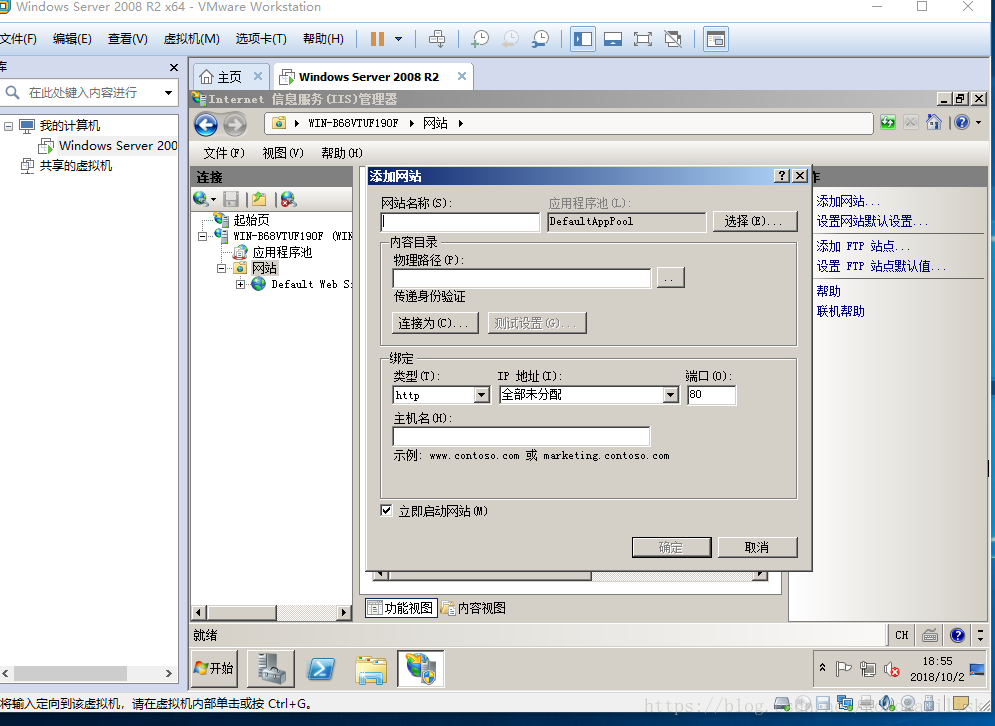Click the 物理路径 input field
995x726 pixels.
[x=522, y=278]
